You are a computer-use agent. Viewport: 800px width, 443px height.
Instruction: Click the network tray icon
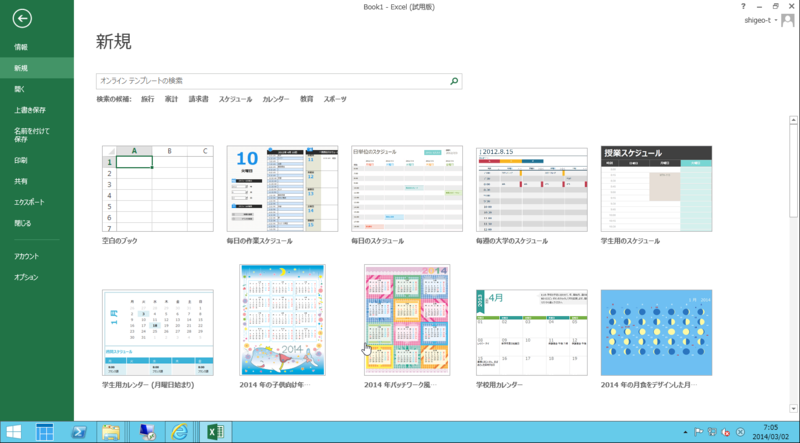coord(712,432)
